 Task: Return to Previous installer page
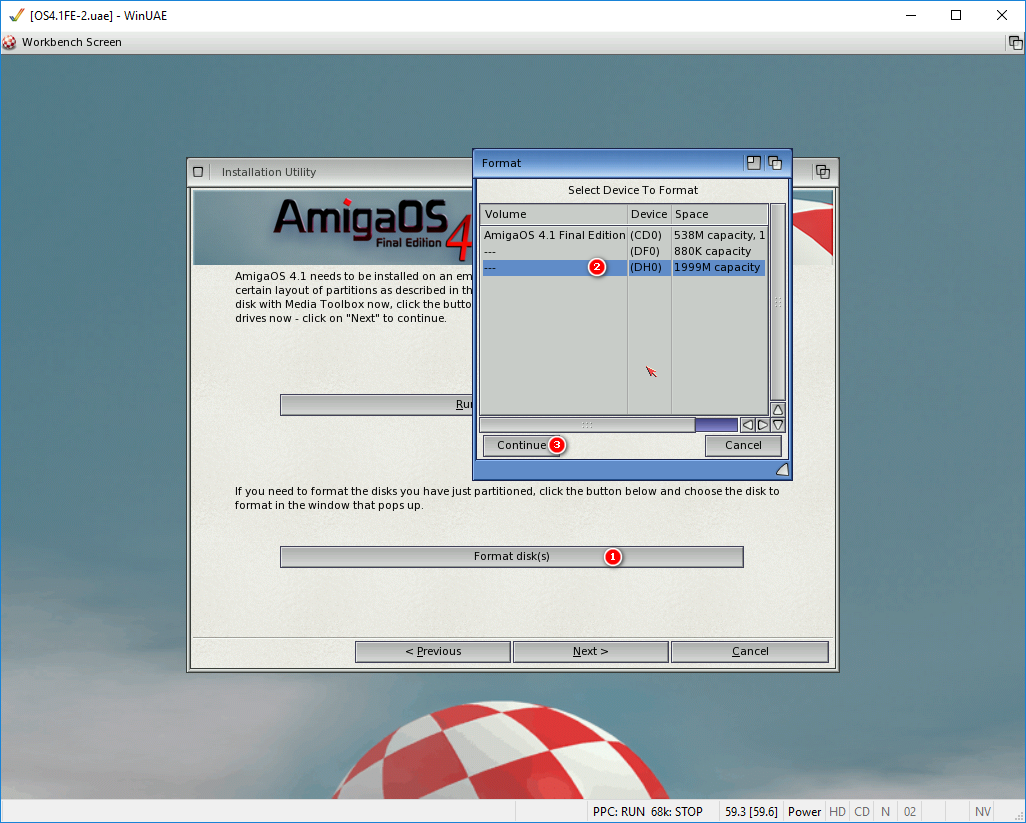pos(433,652)
